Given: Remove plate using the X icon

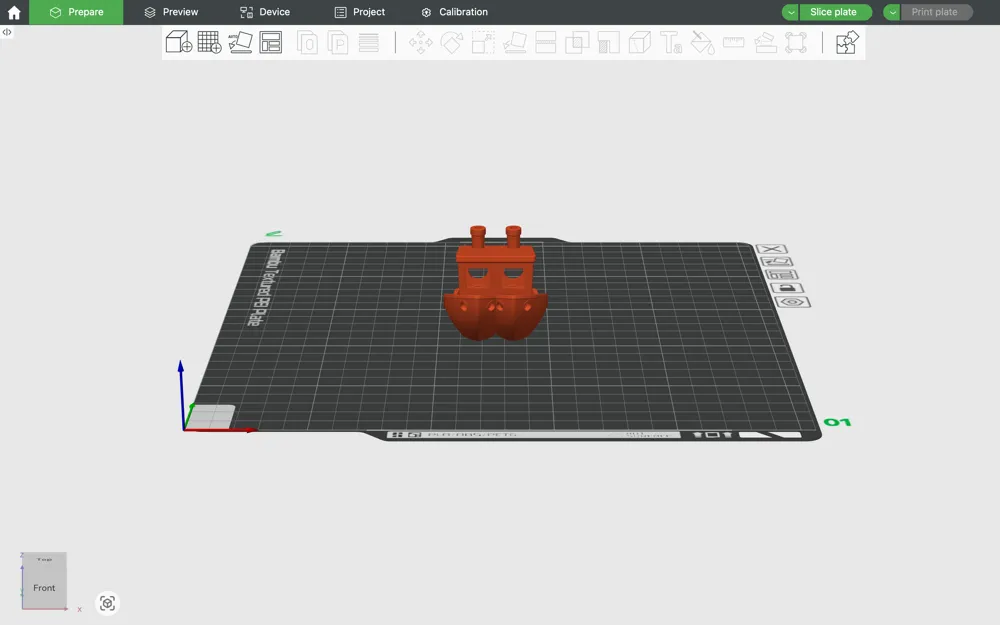Looking at the screenshot, I should click(772, 249).
